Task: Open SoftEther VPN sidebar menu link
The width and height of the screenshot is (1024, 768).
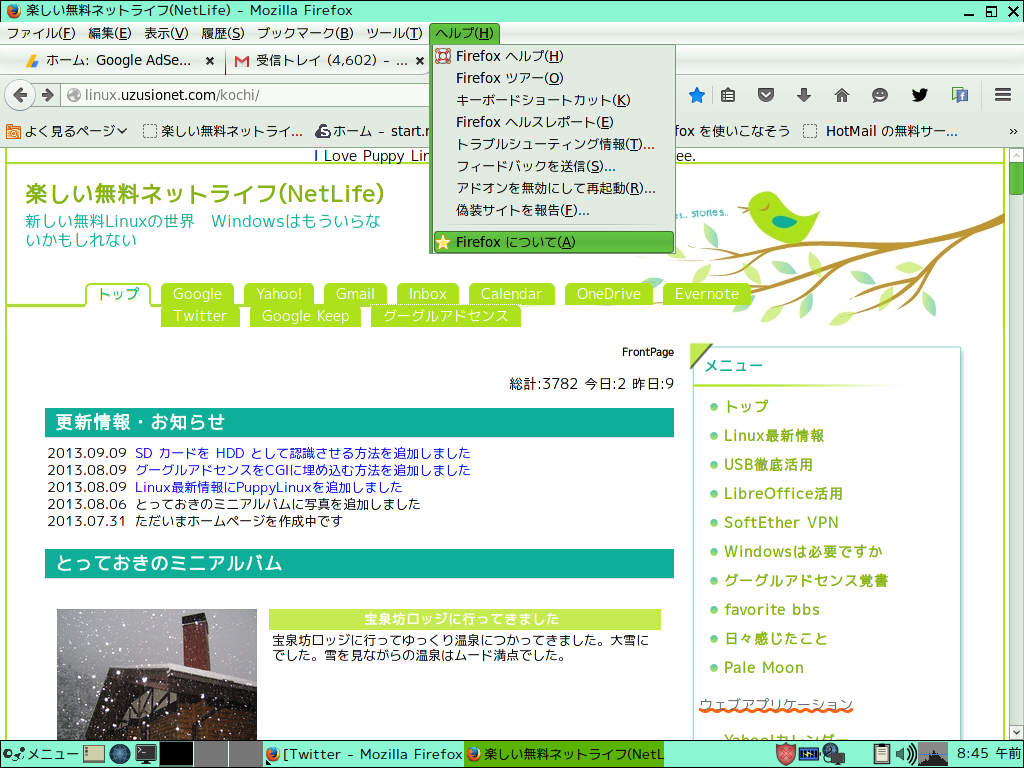Action: pos(781,523)
